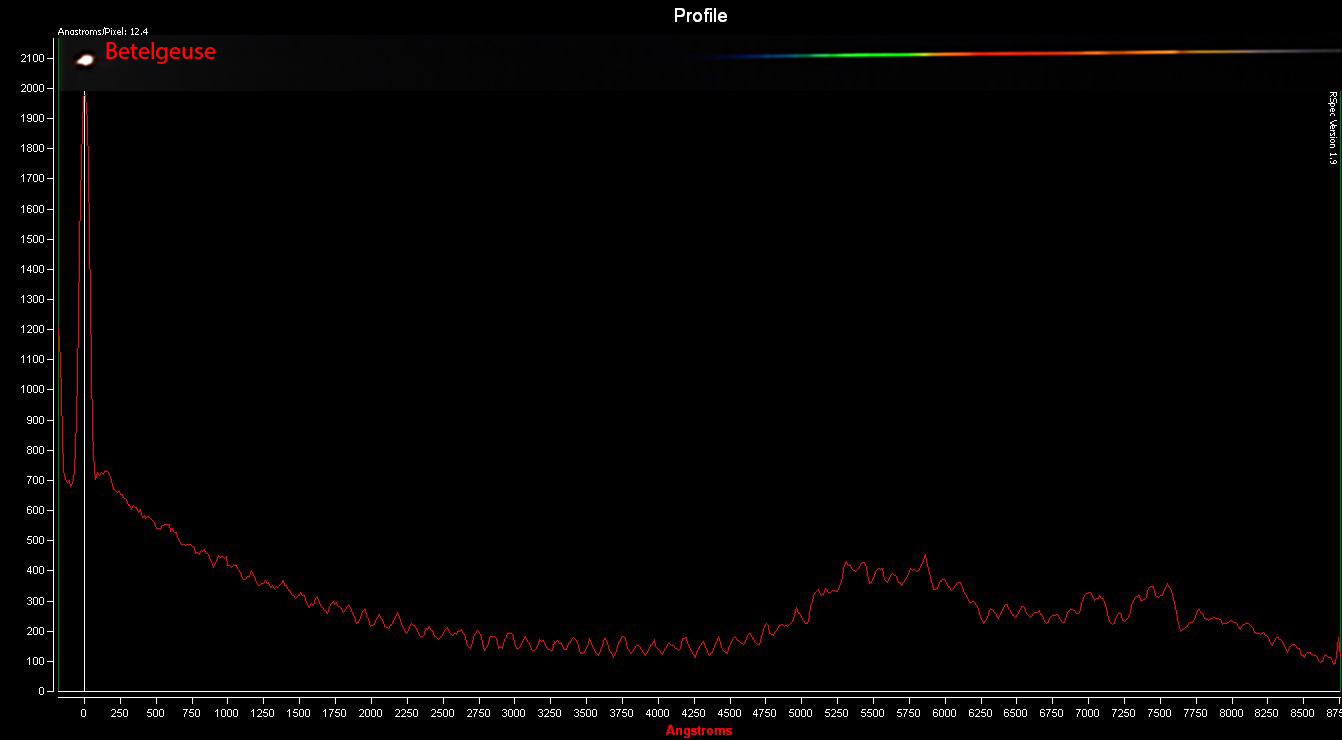Click the 6250 tick label on x-axis
This screenshot has width=1342, height=740.
981,714
